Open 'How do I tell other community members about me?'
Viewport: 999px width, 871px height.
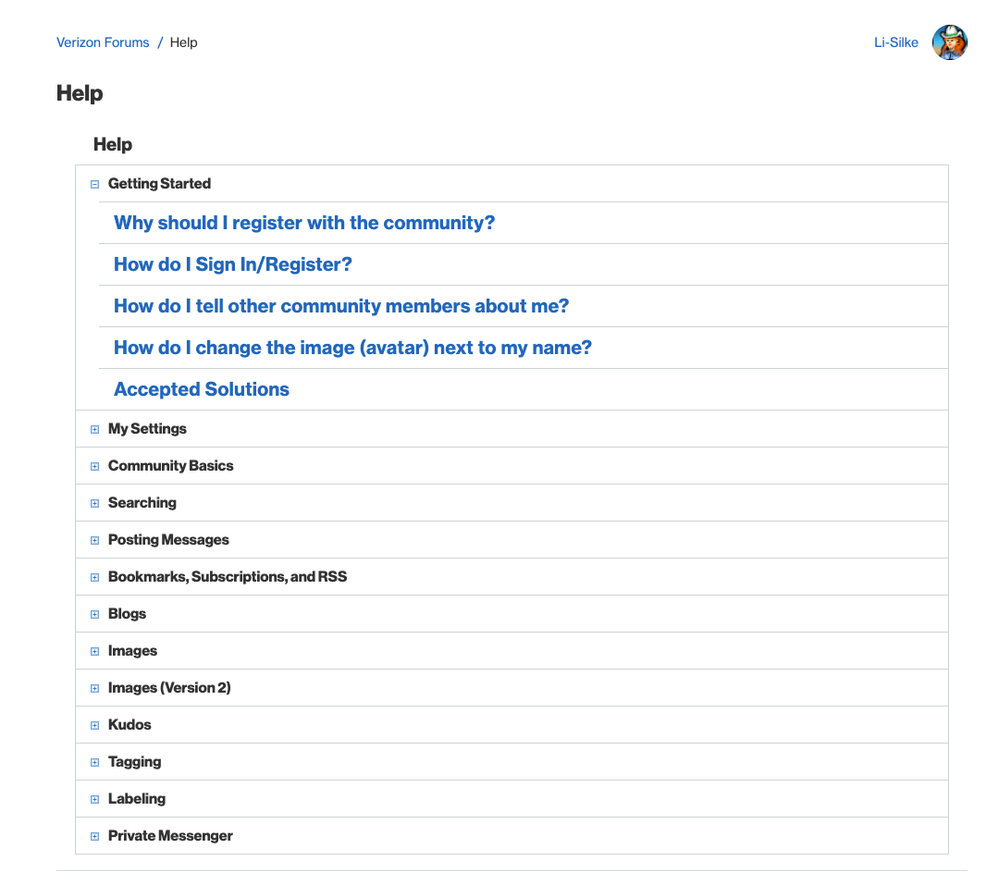click(341, 306)
